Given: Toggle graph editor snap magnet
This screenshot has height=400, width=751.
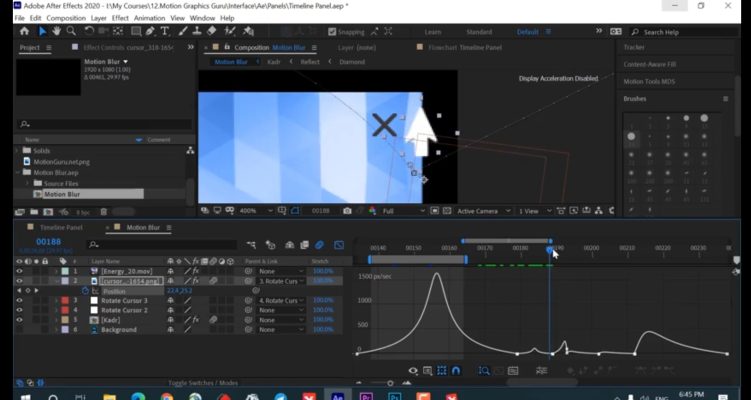Looking at the screenshot, I should coord(456,371).
